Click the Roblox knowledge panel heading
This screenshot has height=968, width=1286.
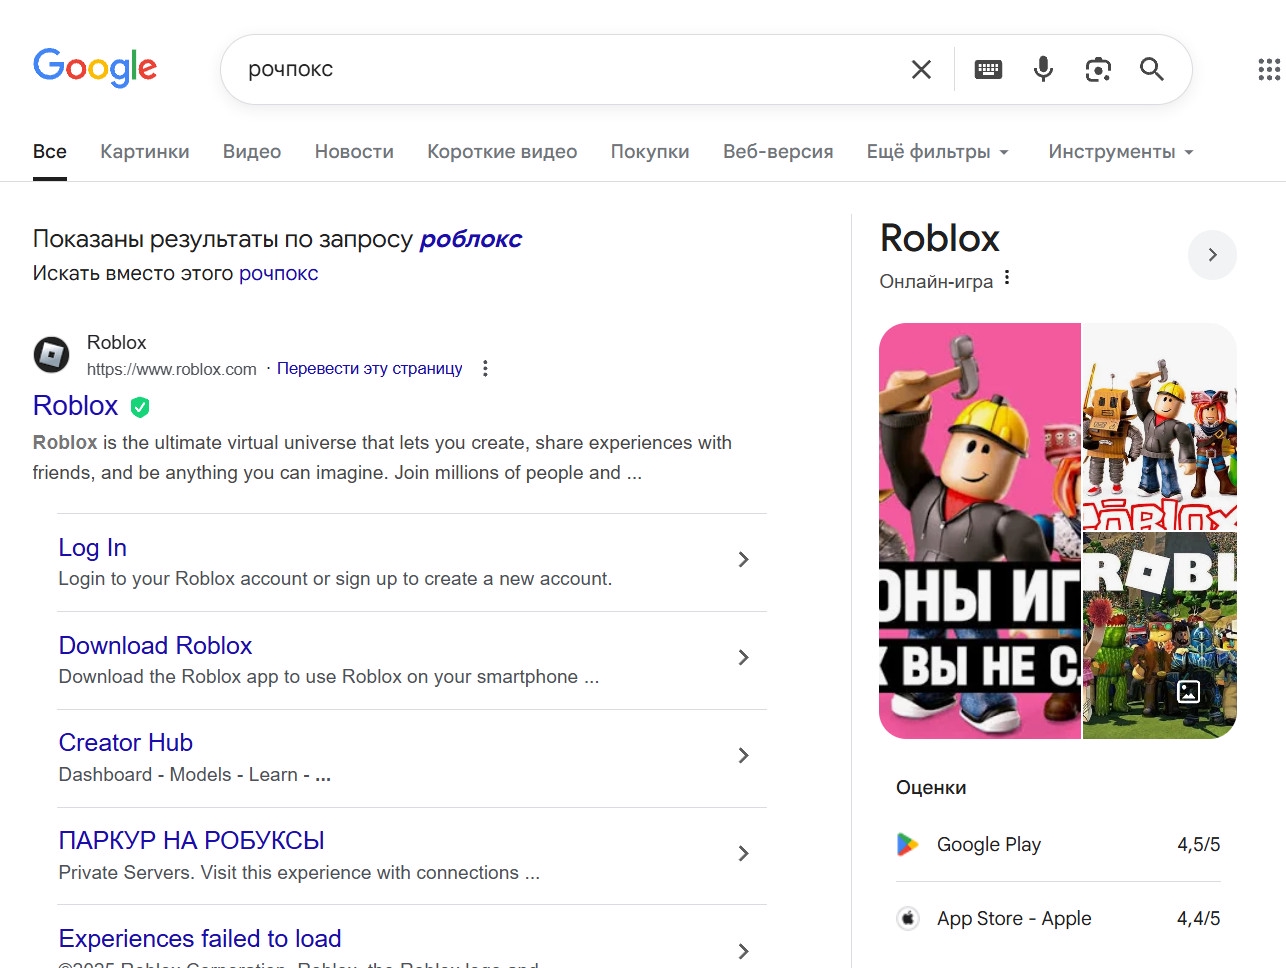(940, 239)
